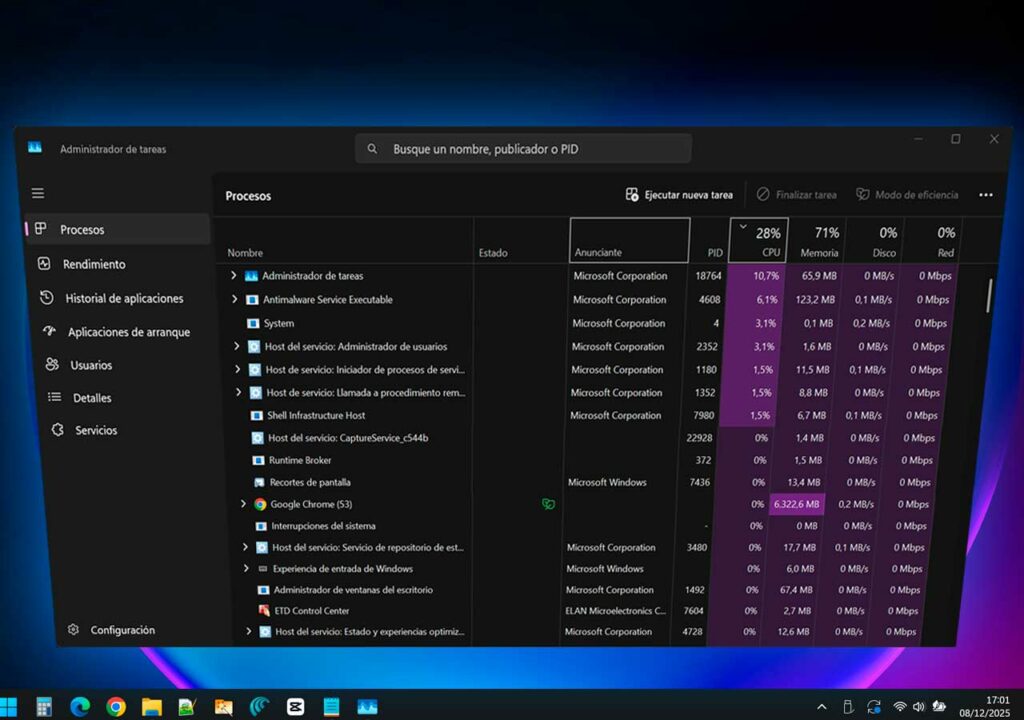
Task: Expand the Administrador de tareas process
Action: 234,275
